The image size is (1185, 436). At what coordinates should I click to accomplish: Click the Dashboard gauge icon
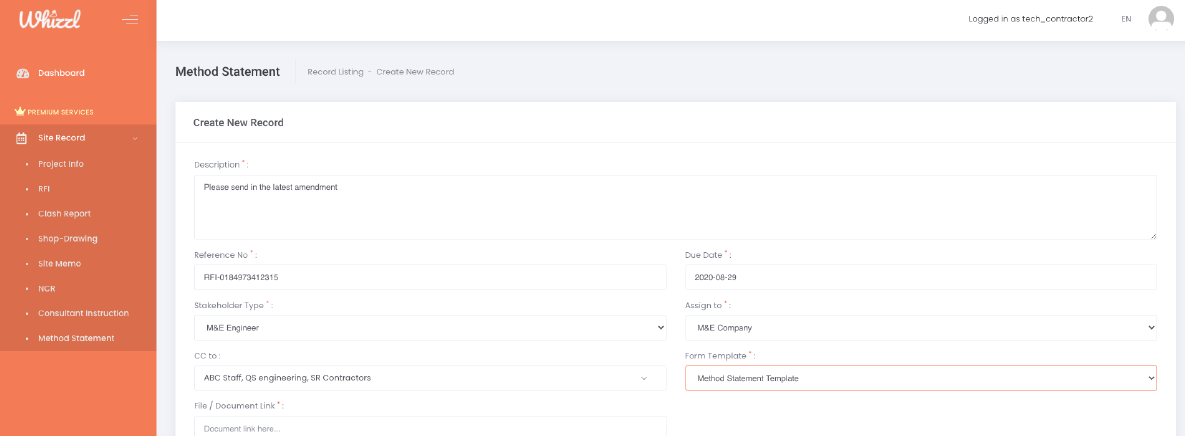click(23, 73)
